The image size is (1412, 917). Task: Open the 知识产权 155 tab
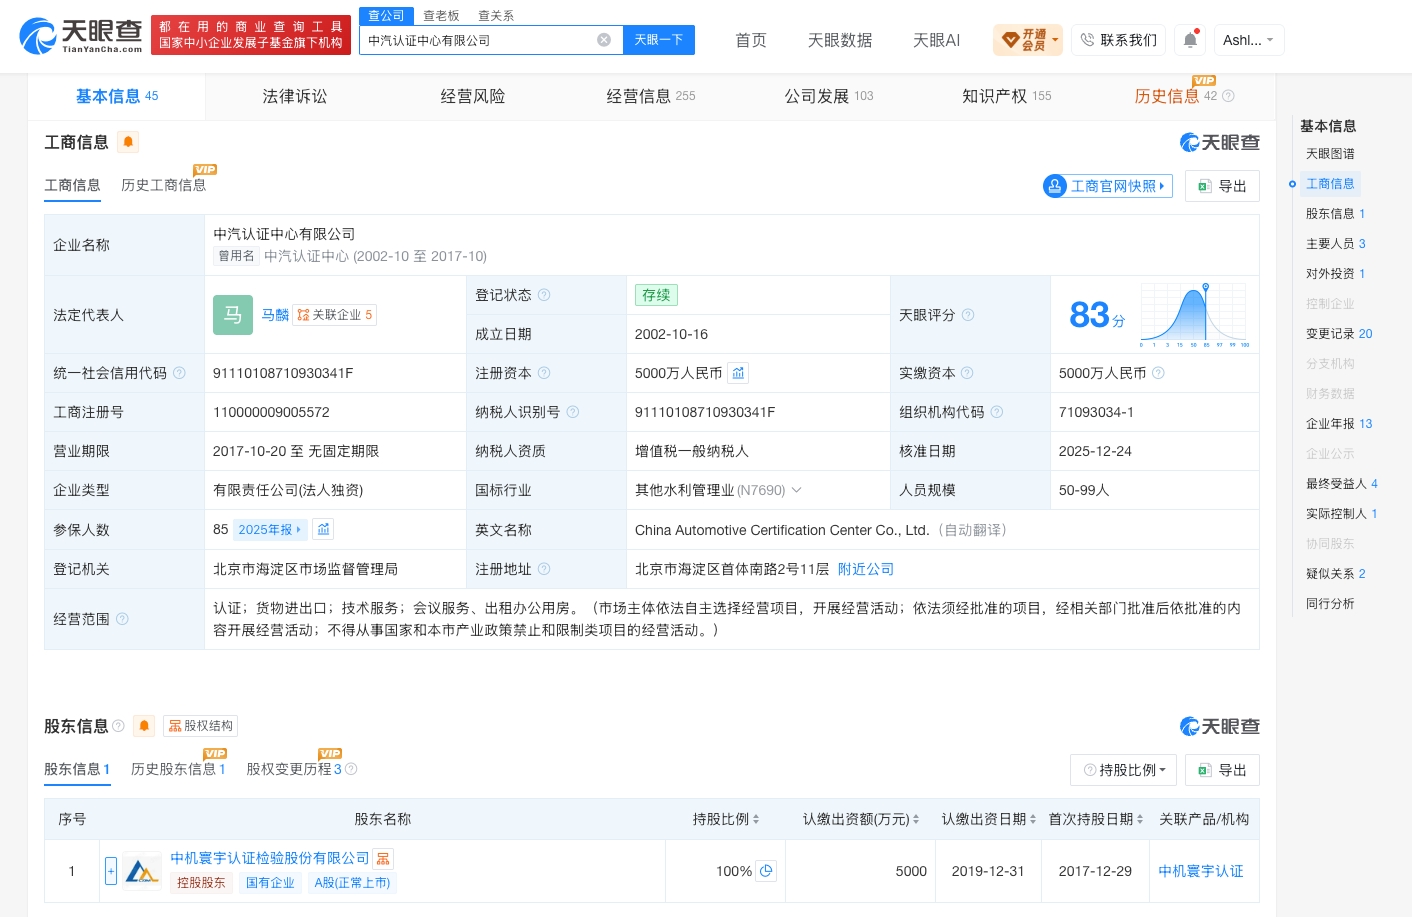[1007, 96]
